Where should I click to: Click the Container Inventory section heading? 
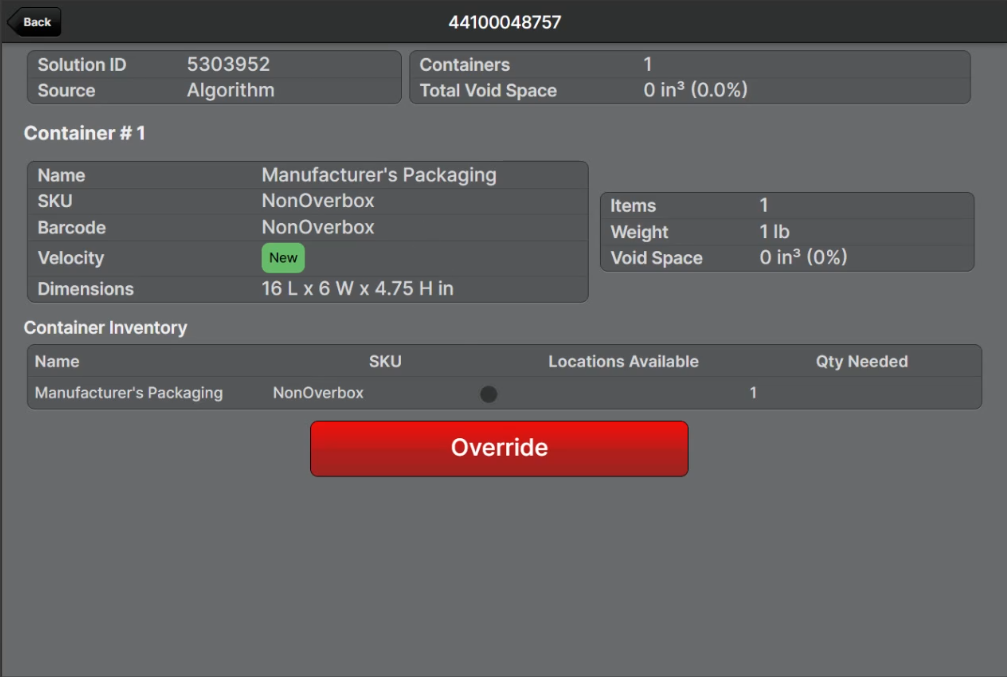(105, 328)
